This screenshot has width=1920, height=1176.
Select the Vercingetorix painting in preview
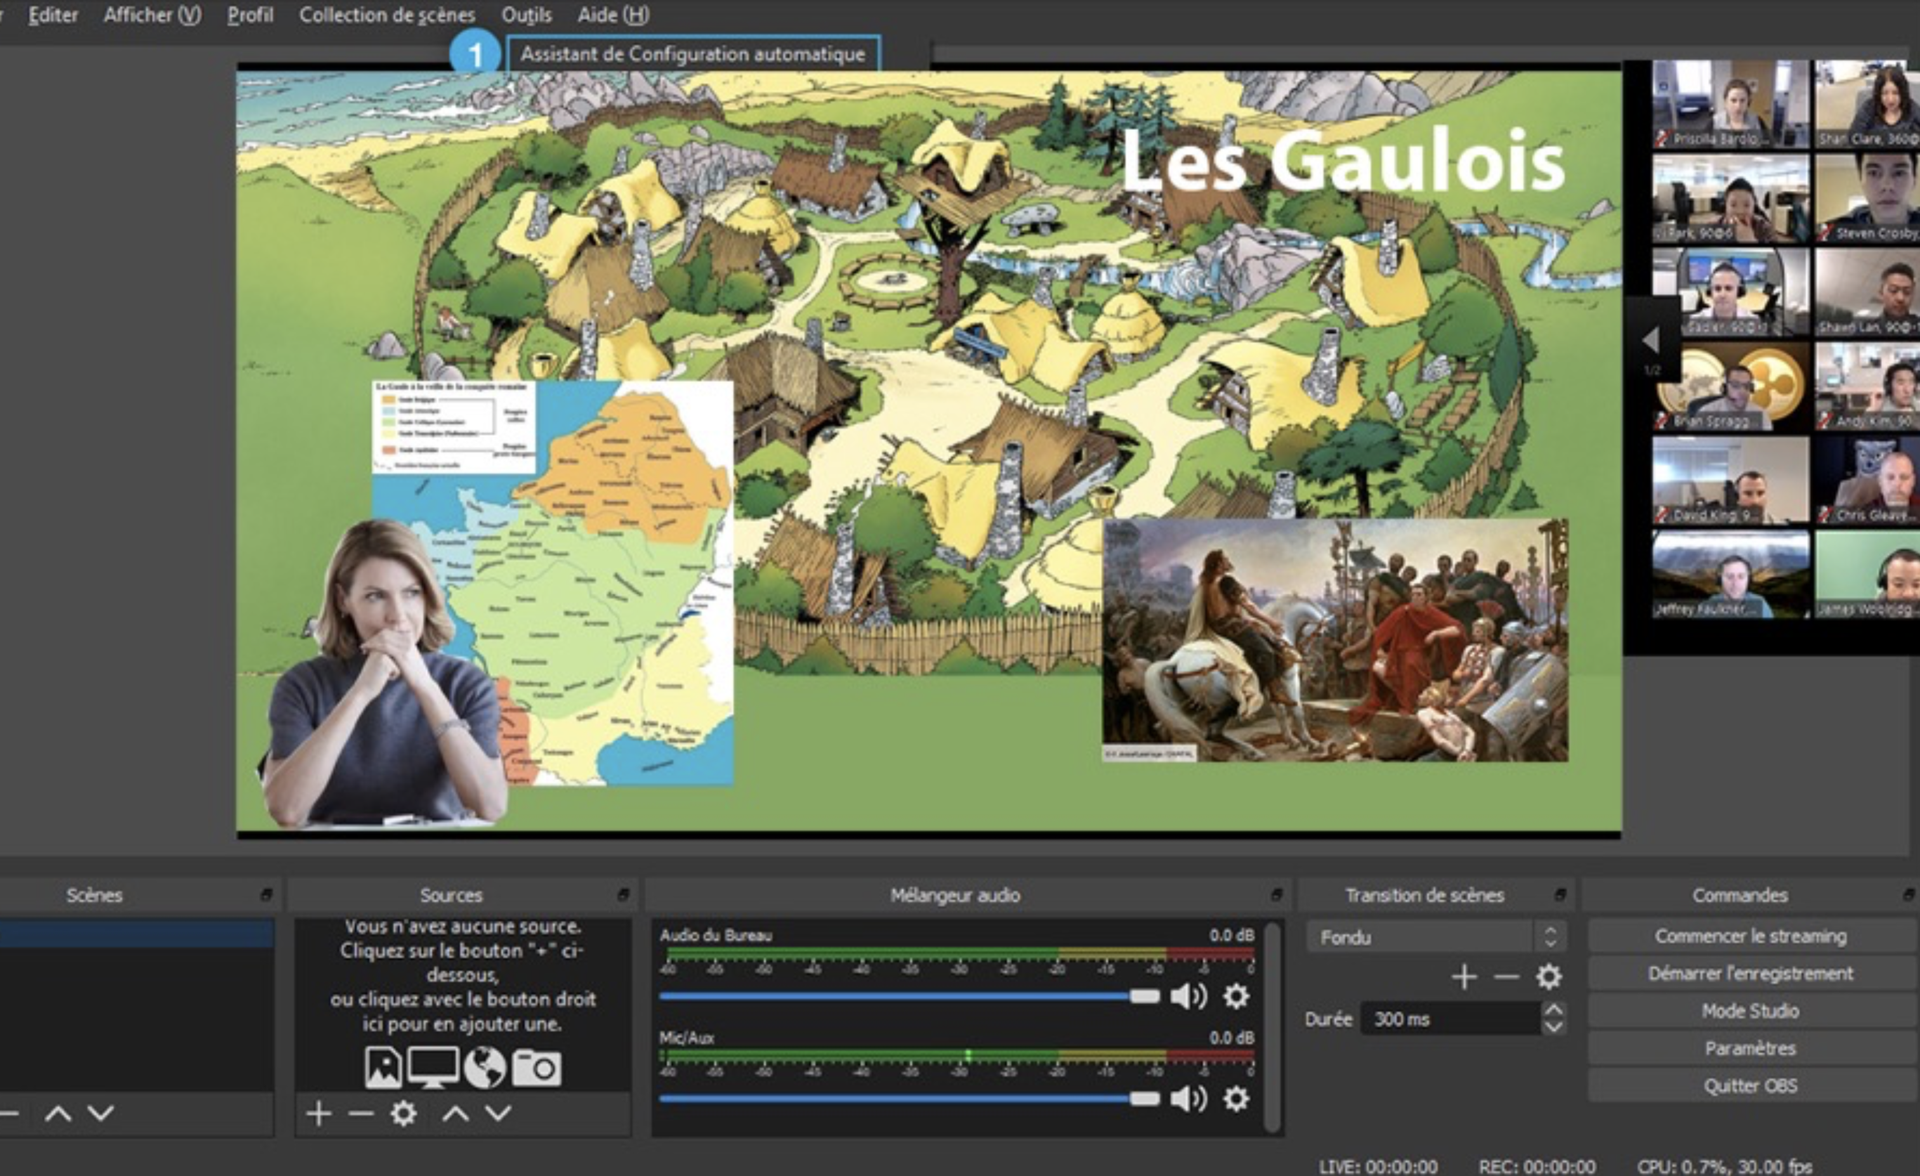(x=1335, y=640)
